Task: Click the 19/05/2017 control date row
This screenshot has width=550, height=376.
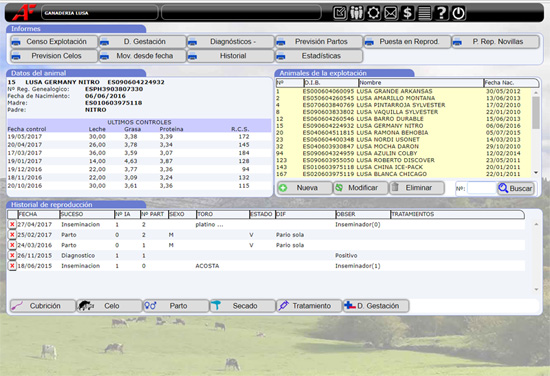Action: (x=139, y=137)
